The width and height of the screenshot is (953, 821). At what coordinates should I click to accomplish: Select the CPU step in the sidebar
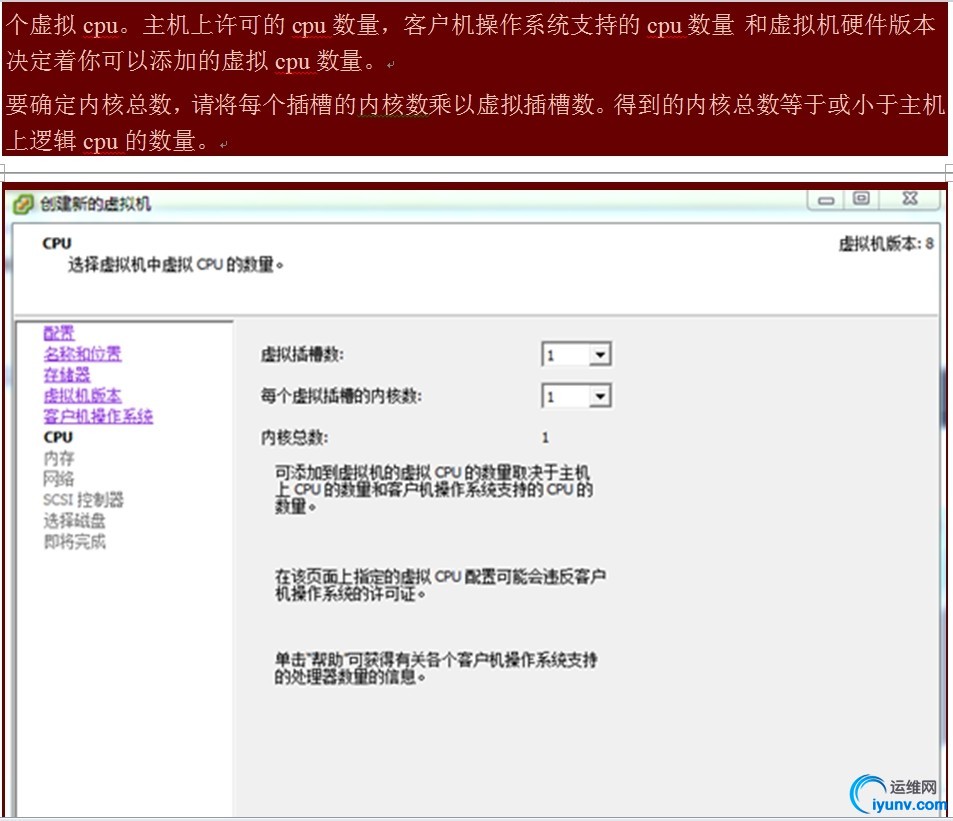58,438
